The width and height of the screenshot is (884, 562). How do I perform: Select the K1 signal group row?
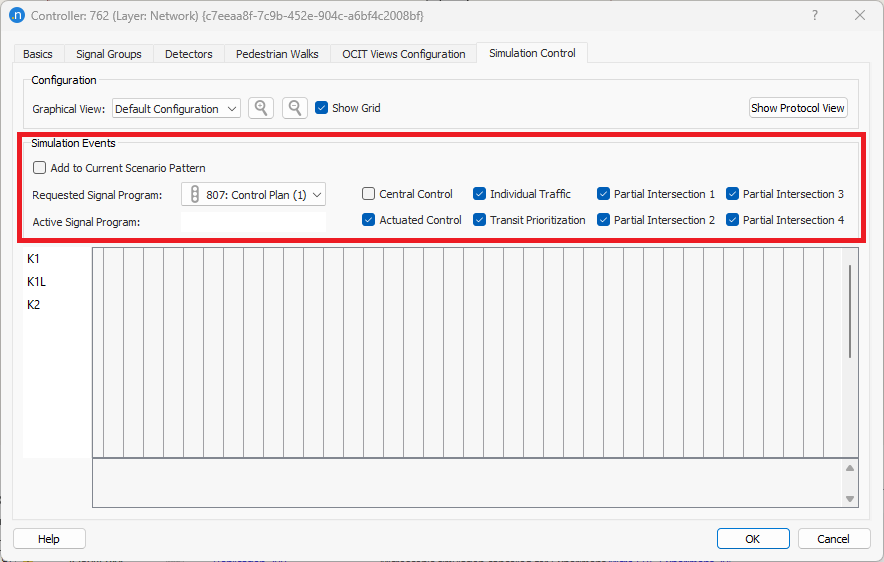pos(33,259)
